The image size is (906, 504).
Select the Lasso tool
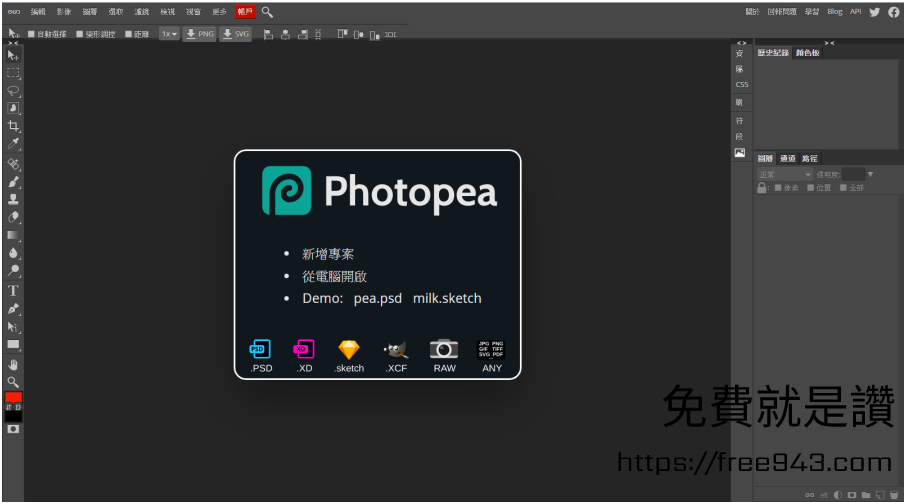tap(13, 91)
